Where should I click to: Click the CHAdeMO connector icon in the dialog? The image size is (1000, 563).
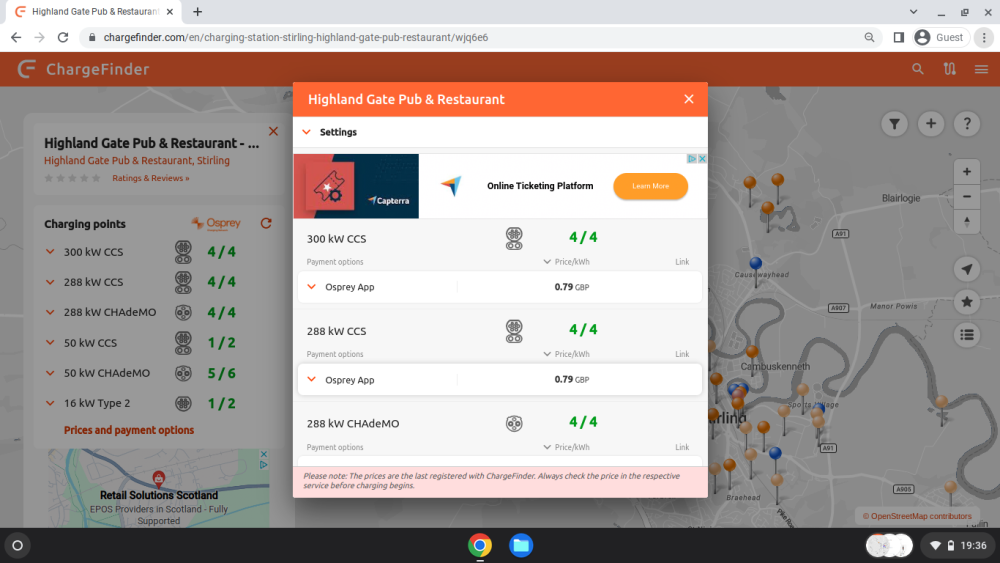coord(514,423)
